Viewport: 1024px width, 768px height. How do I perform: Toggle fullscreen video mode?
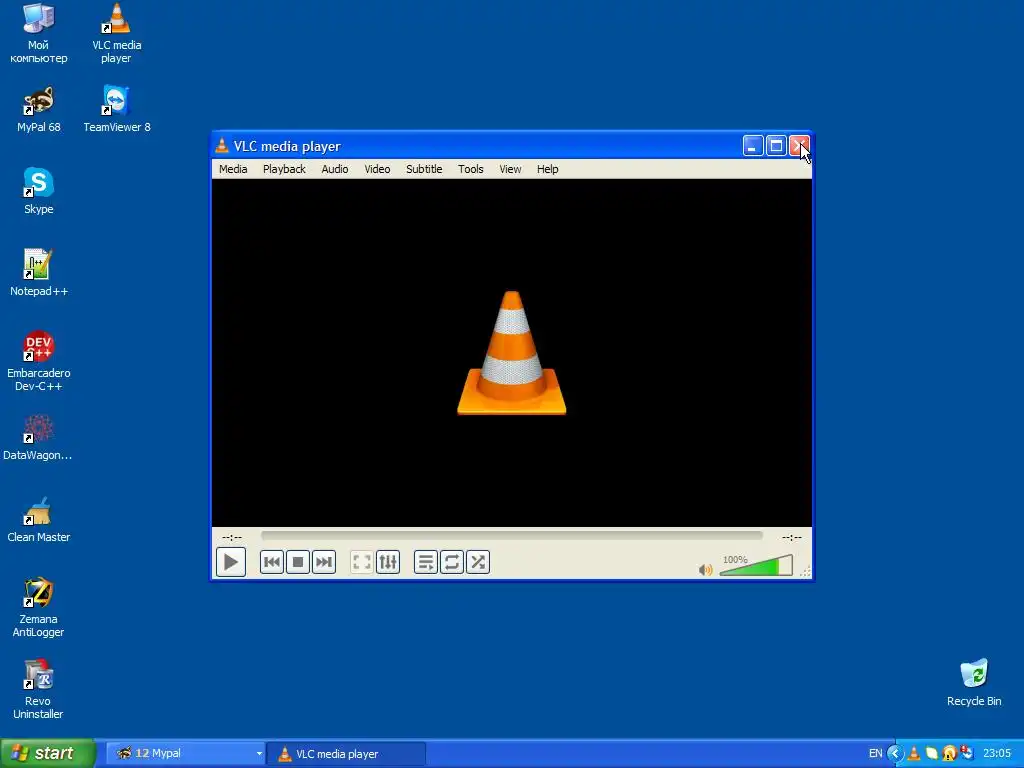pyautogui.click(x=362, y=562)
